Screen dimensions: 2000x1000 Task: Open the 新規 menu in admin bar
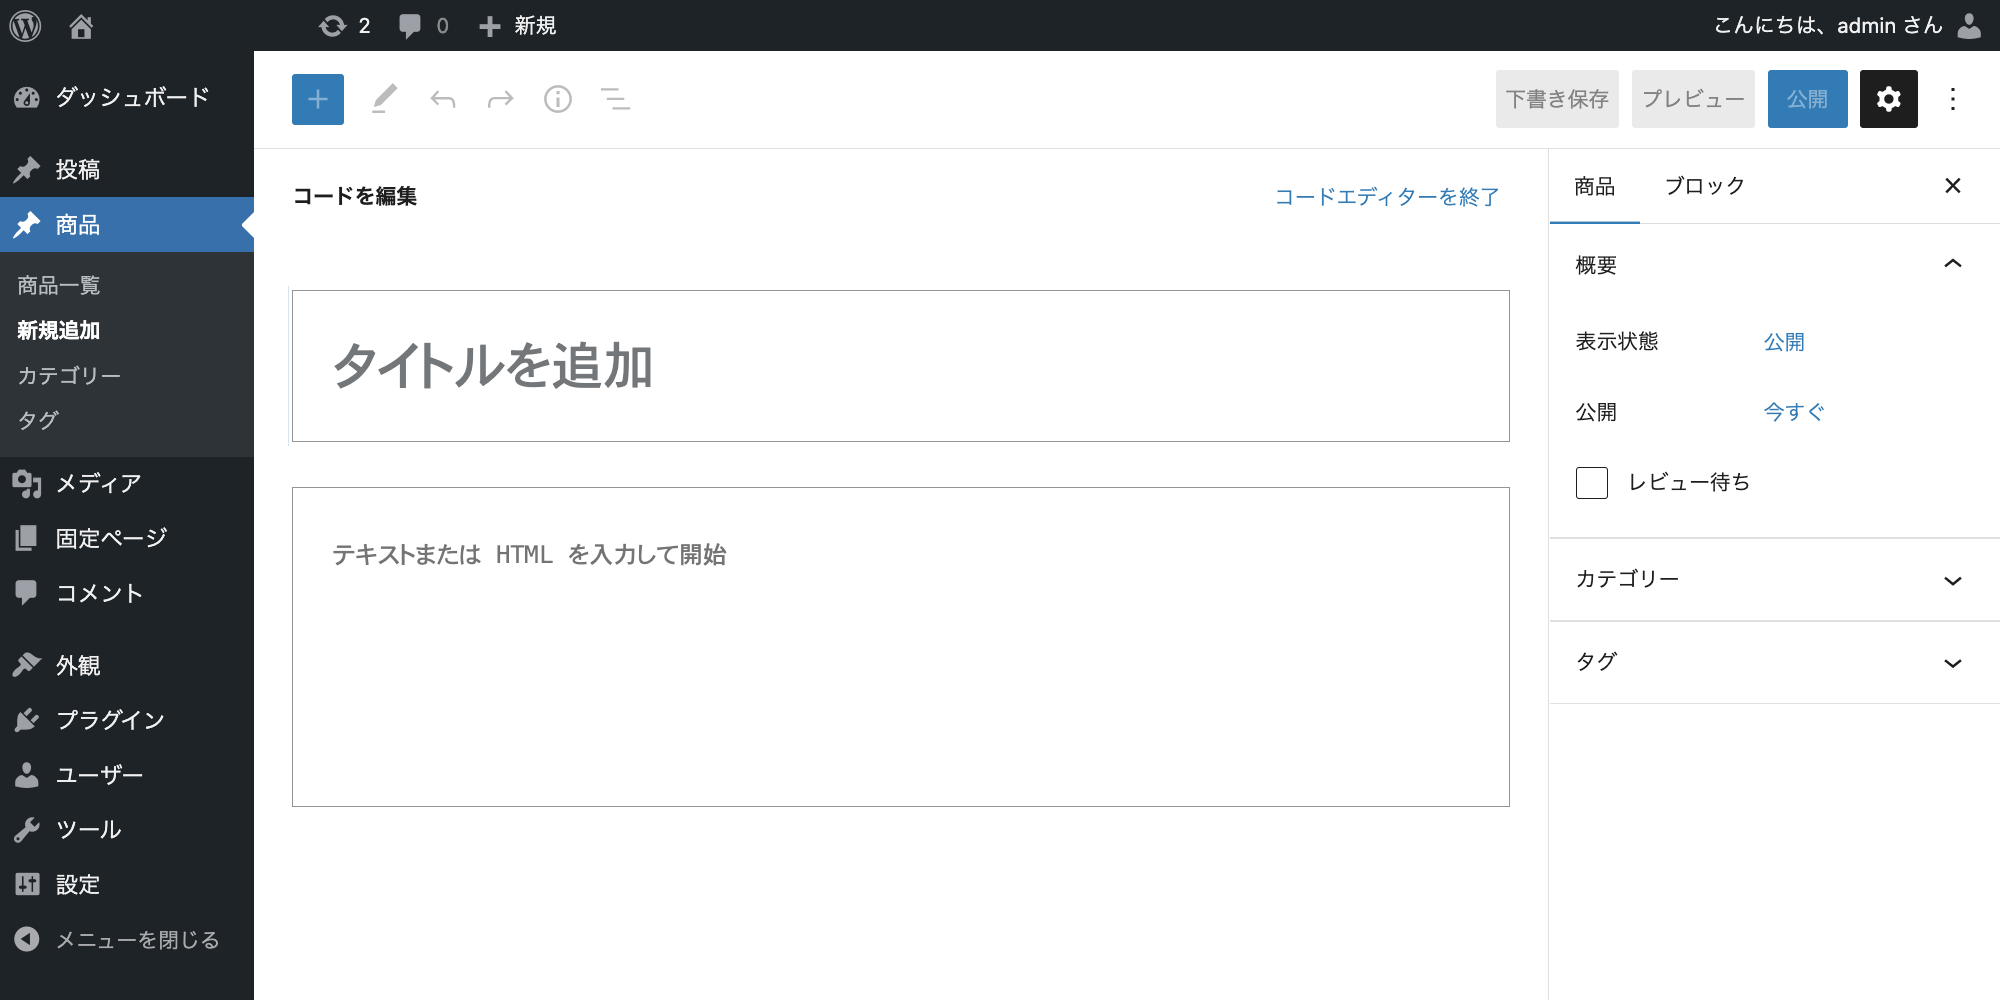coord(517,26)
